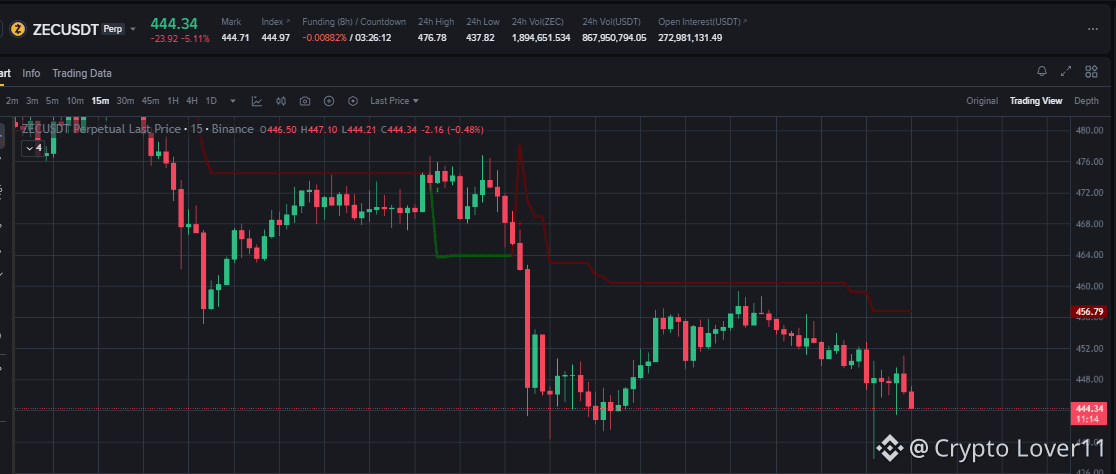The height and width of the screenshot is (474, 1116).
Task: Select the 5m timeframe
Action: point(52,101)
